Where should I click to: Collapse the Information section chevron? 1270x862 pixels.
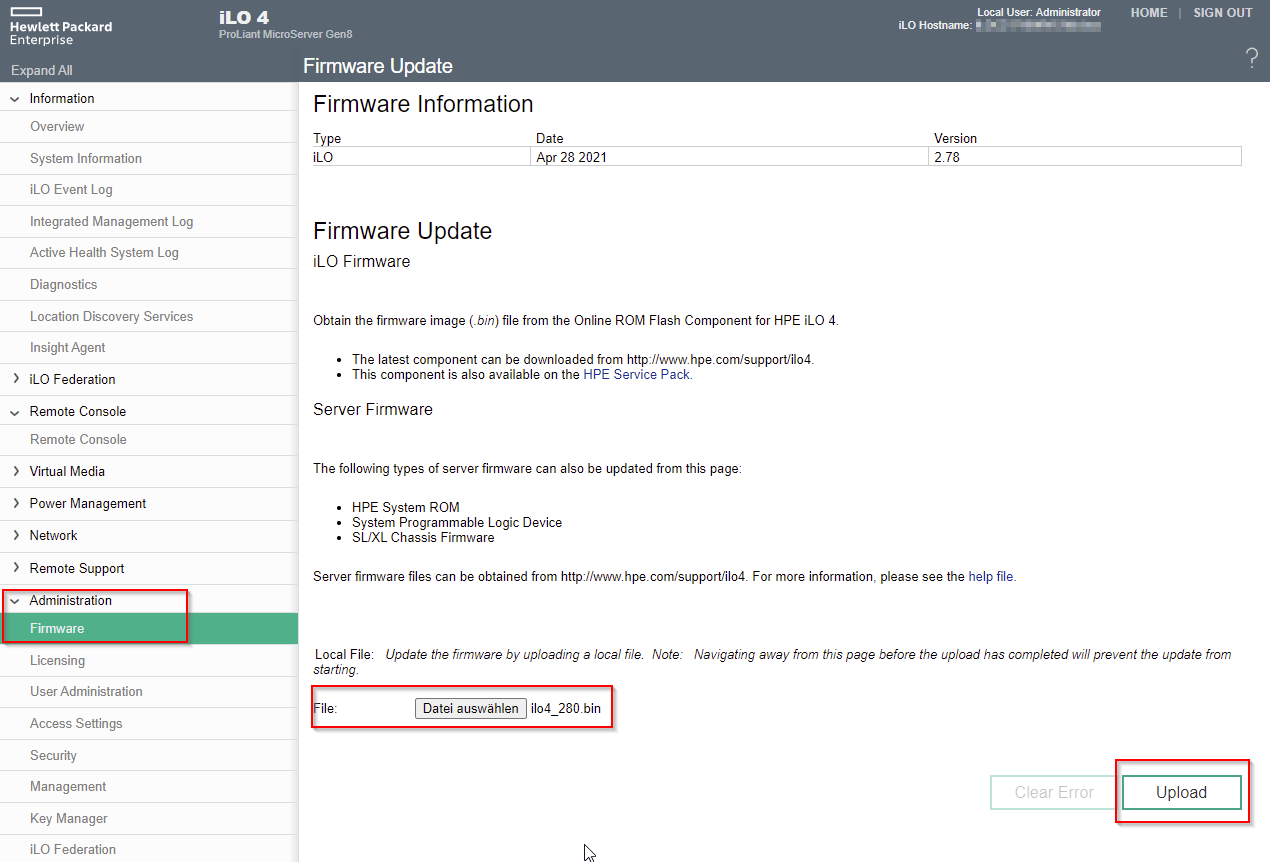coord(15,99)
